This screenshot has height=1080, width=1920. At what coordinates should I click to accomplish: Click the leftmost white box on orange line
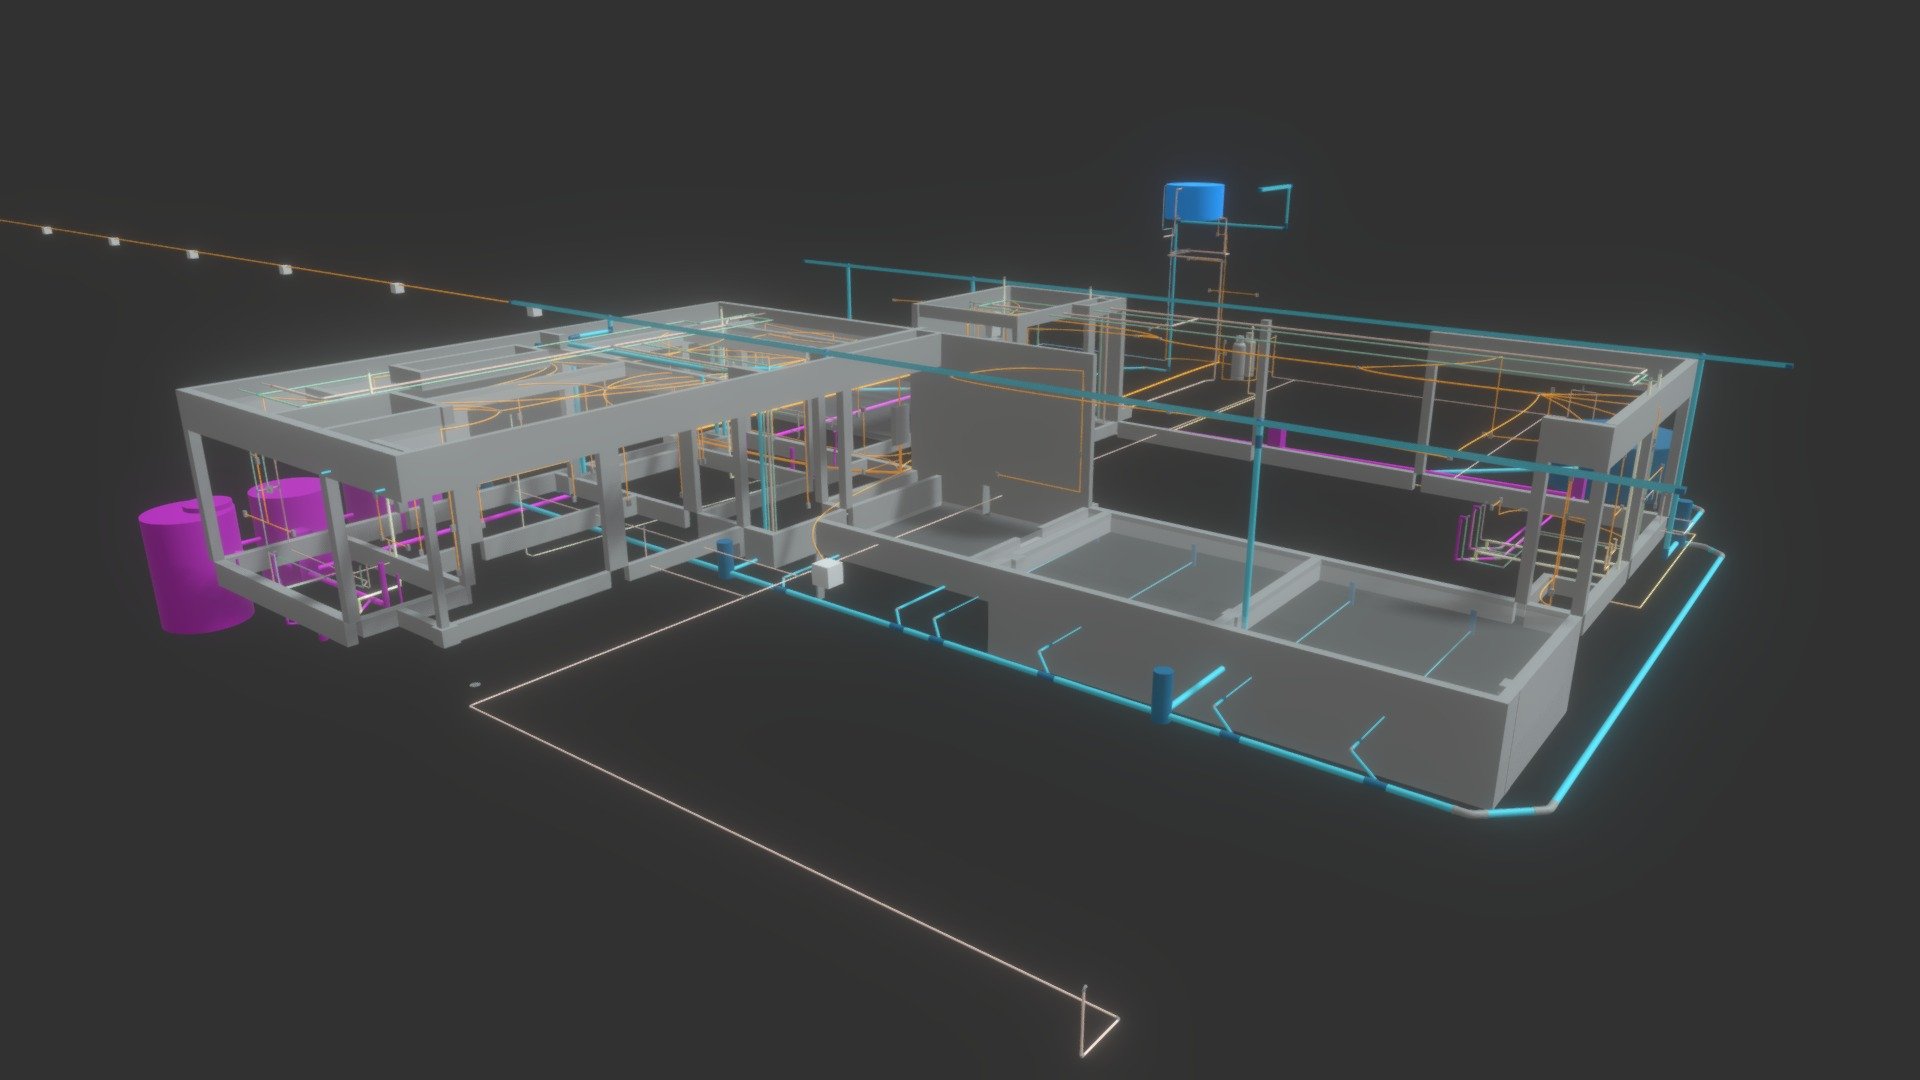click(x=46, y=232)
